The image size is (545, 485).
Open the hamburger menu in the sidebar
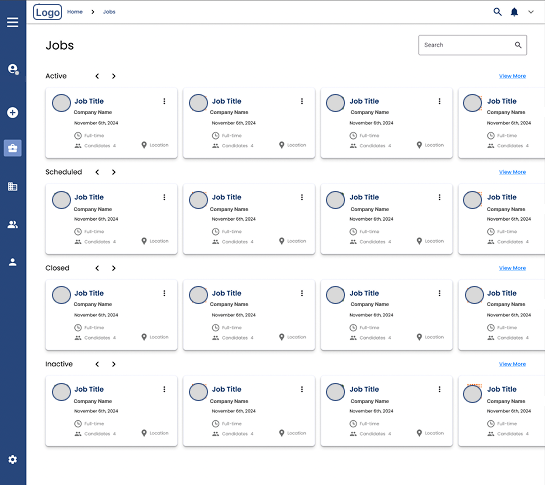[x=13, y=22]
